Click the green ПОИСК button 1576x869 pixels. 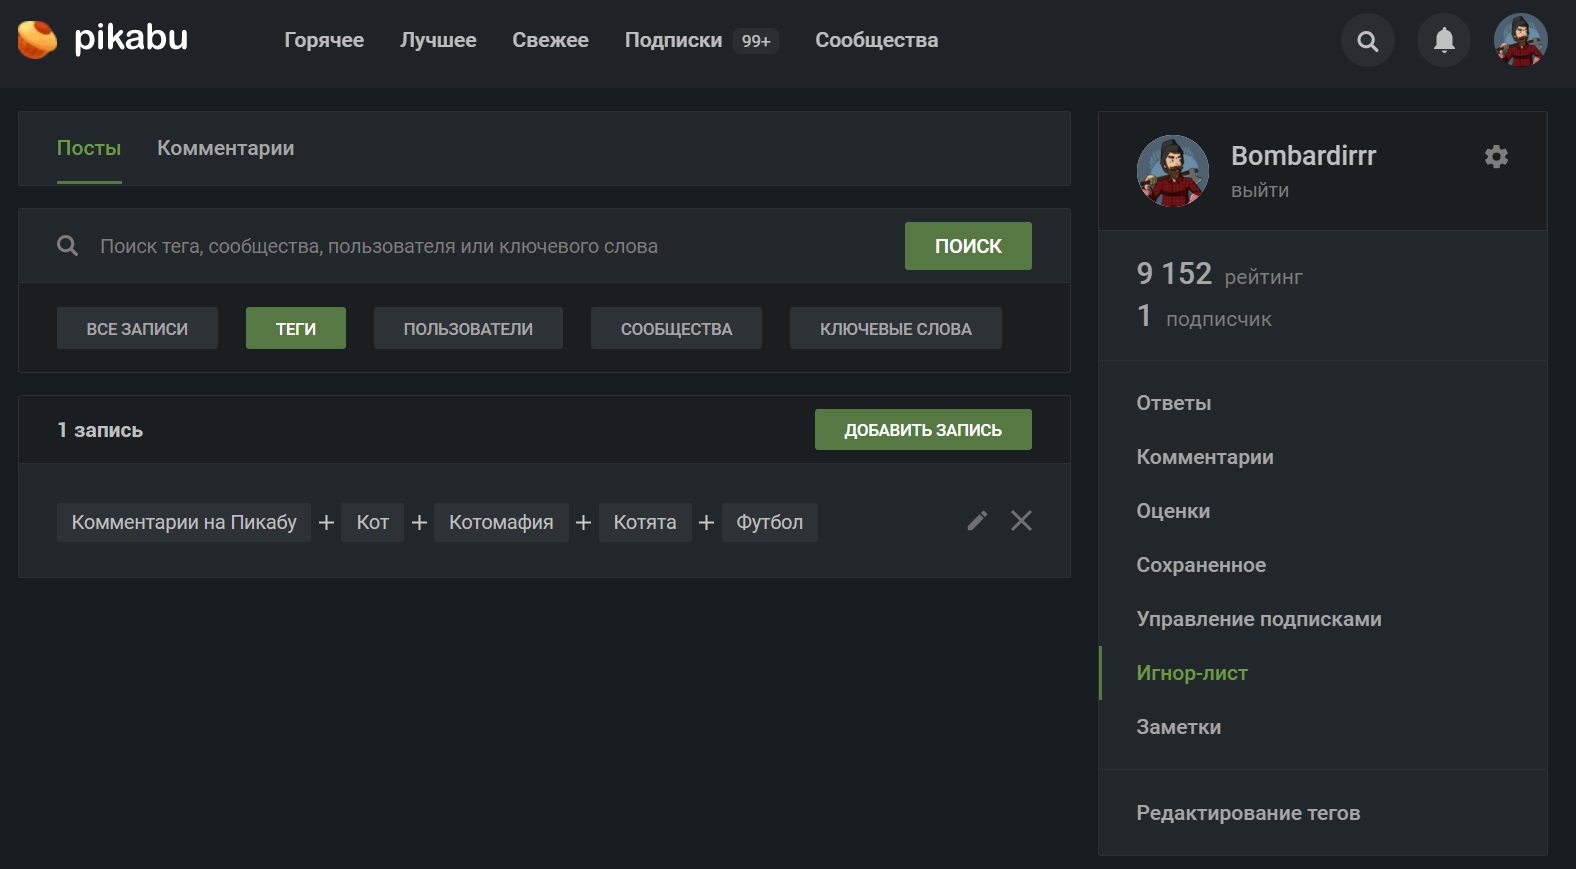968,246
